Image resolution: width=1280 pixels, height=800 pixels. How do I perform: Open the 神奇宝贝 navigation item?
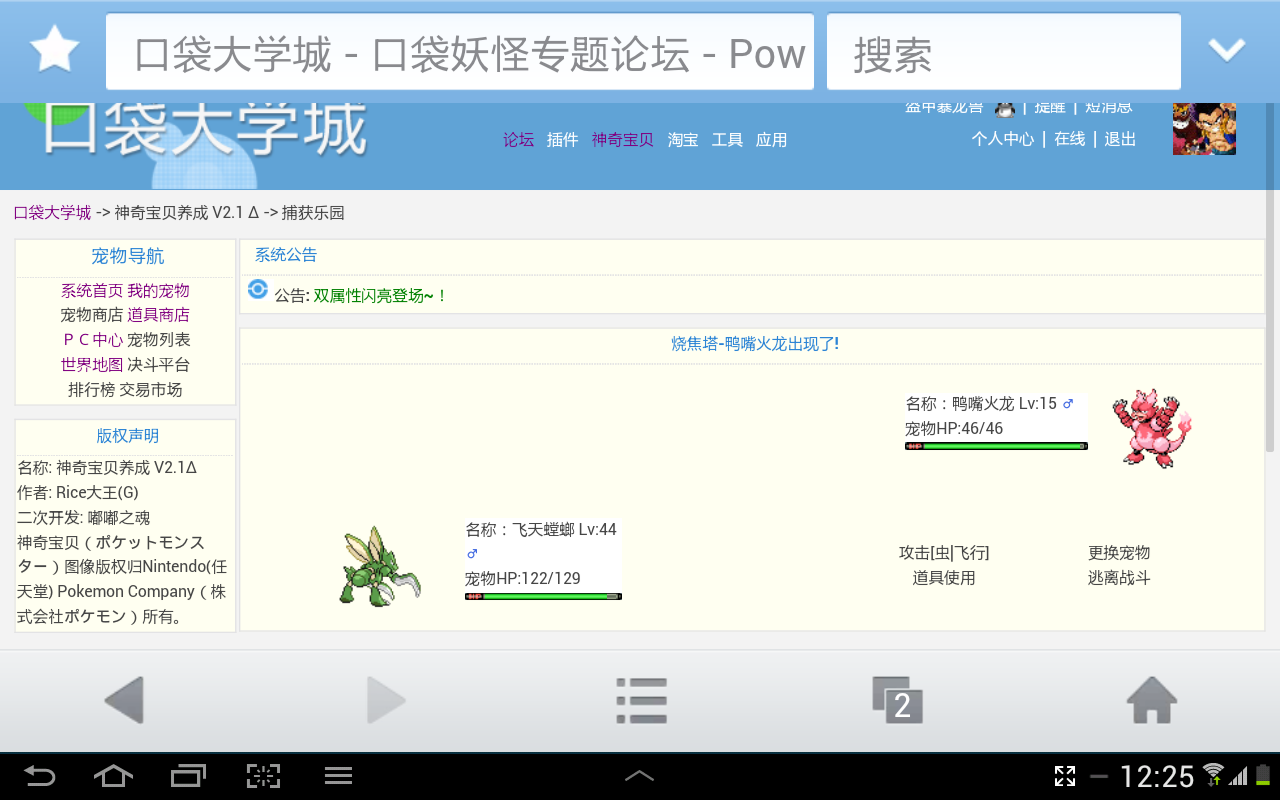point(622,140)
